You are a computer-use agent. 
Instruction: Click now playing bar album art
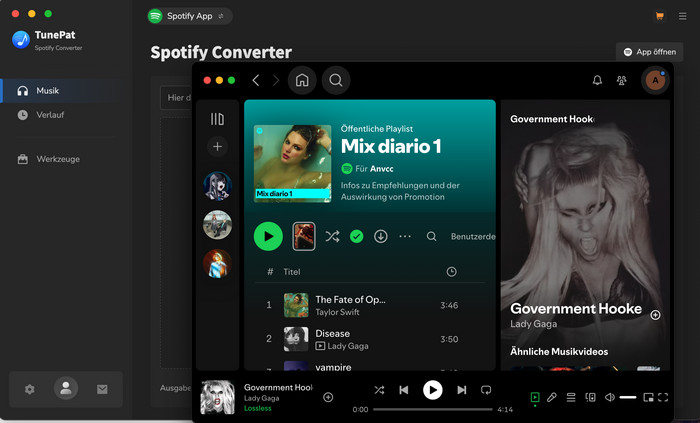tap(217, 397)
